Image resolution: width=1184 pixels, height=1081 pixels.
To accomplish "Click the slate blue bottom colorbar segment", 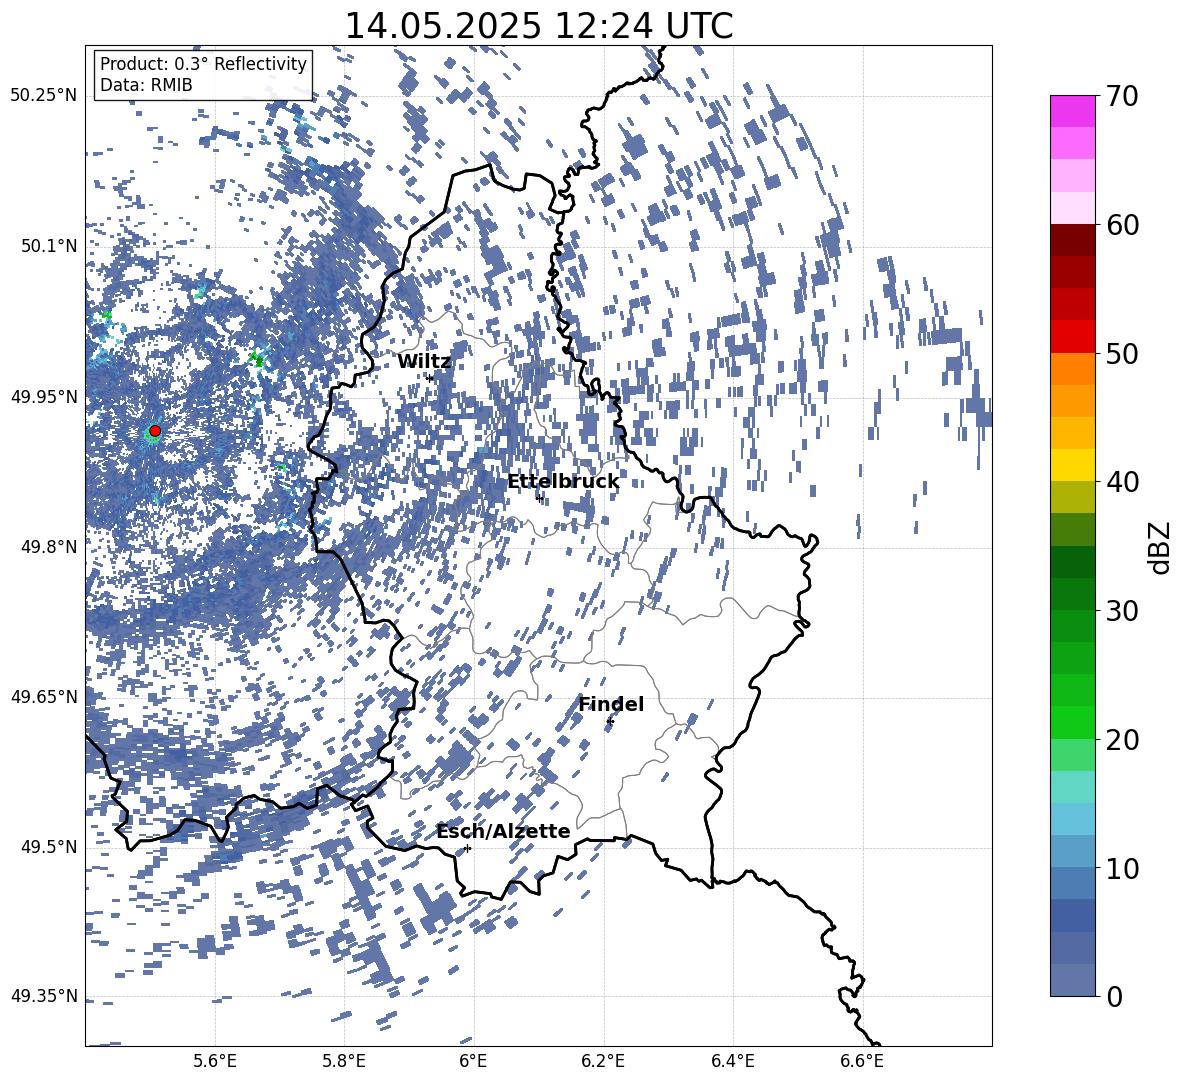I will (1072, 980).
